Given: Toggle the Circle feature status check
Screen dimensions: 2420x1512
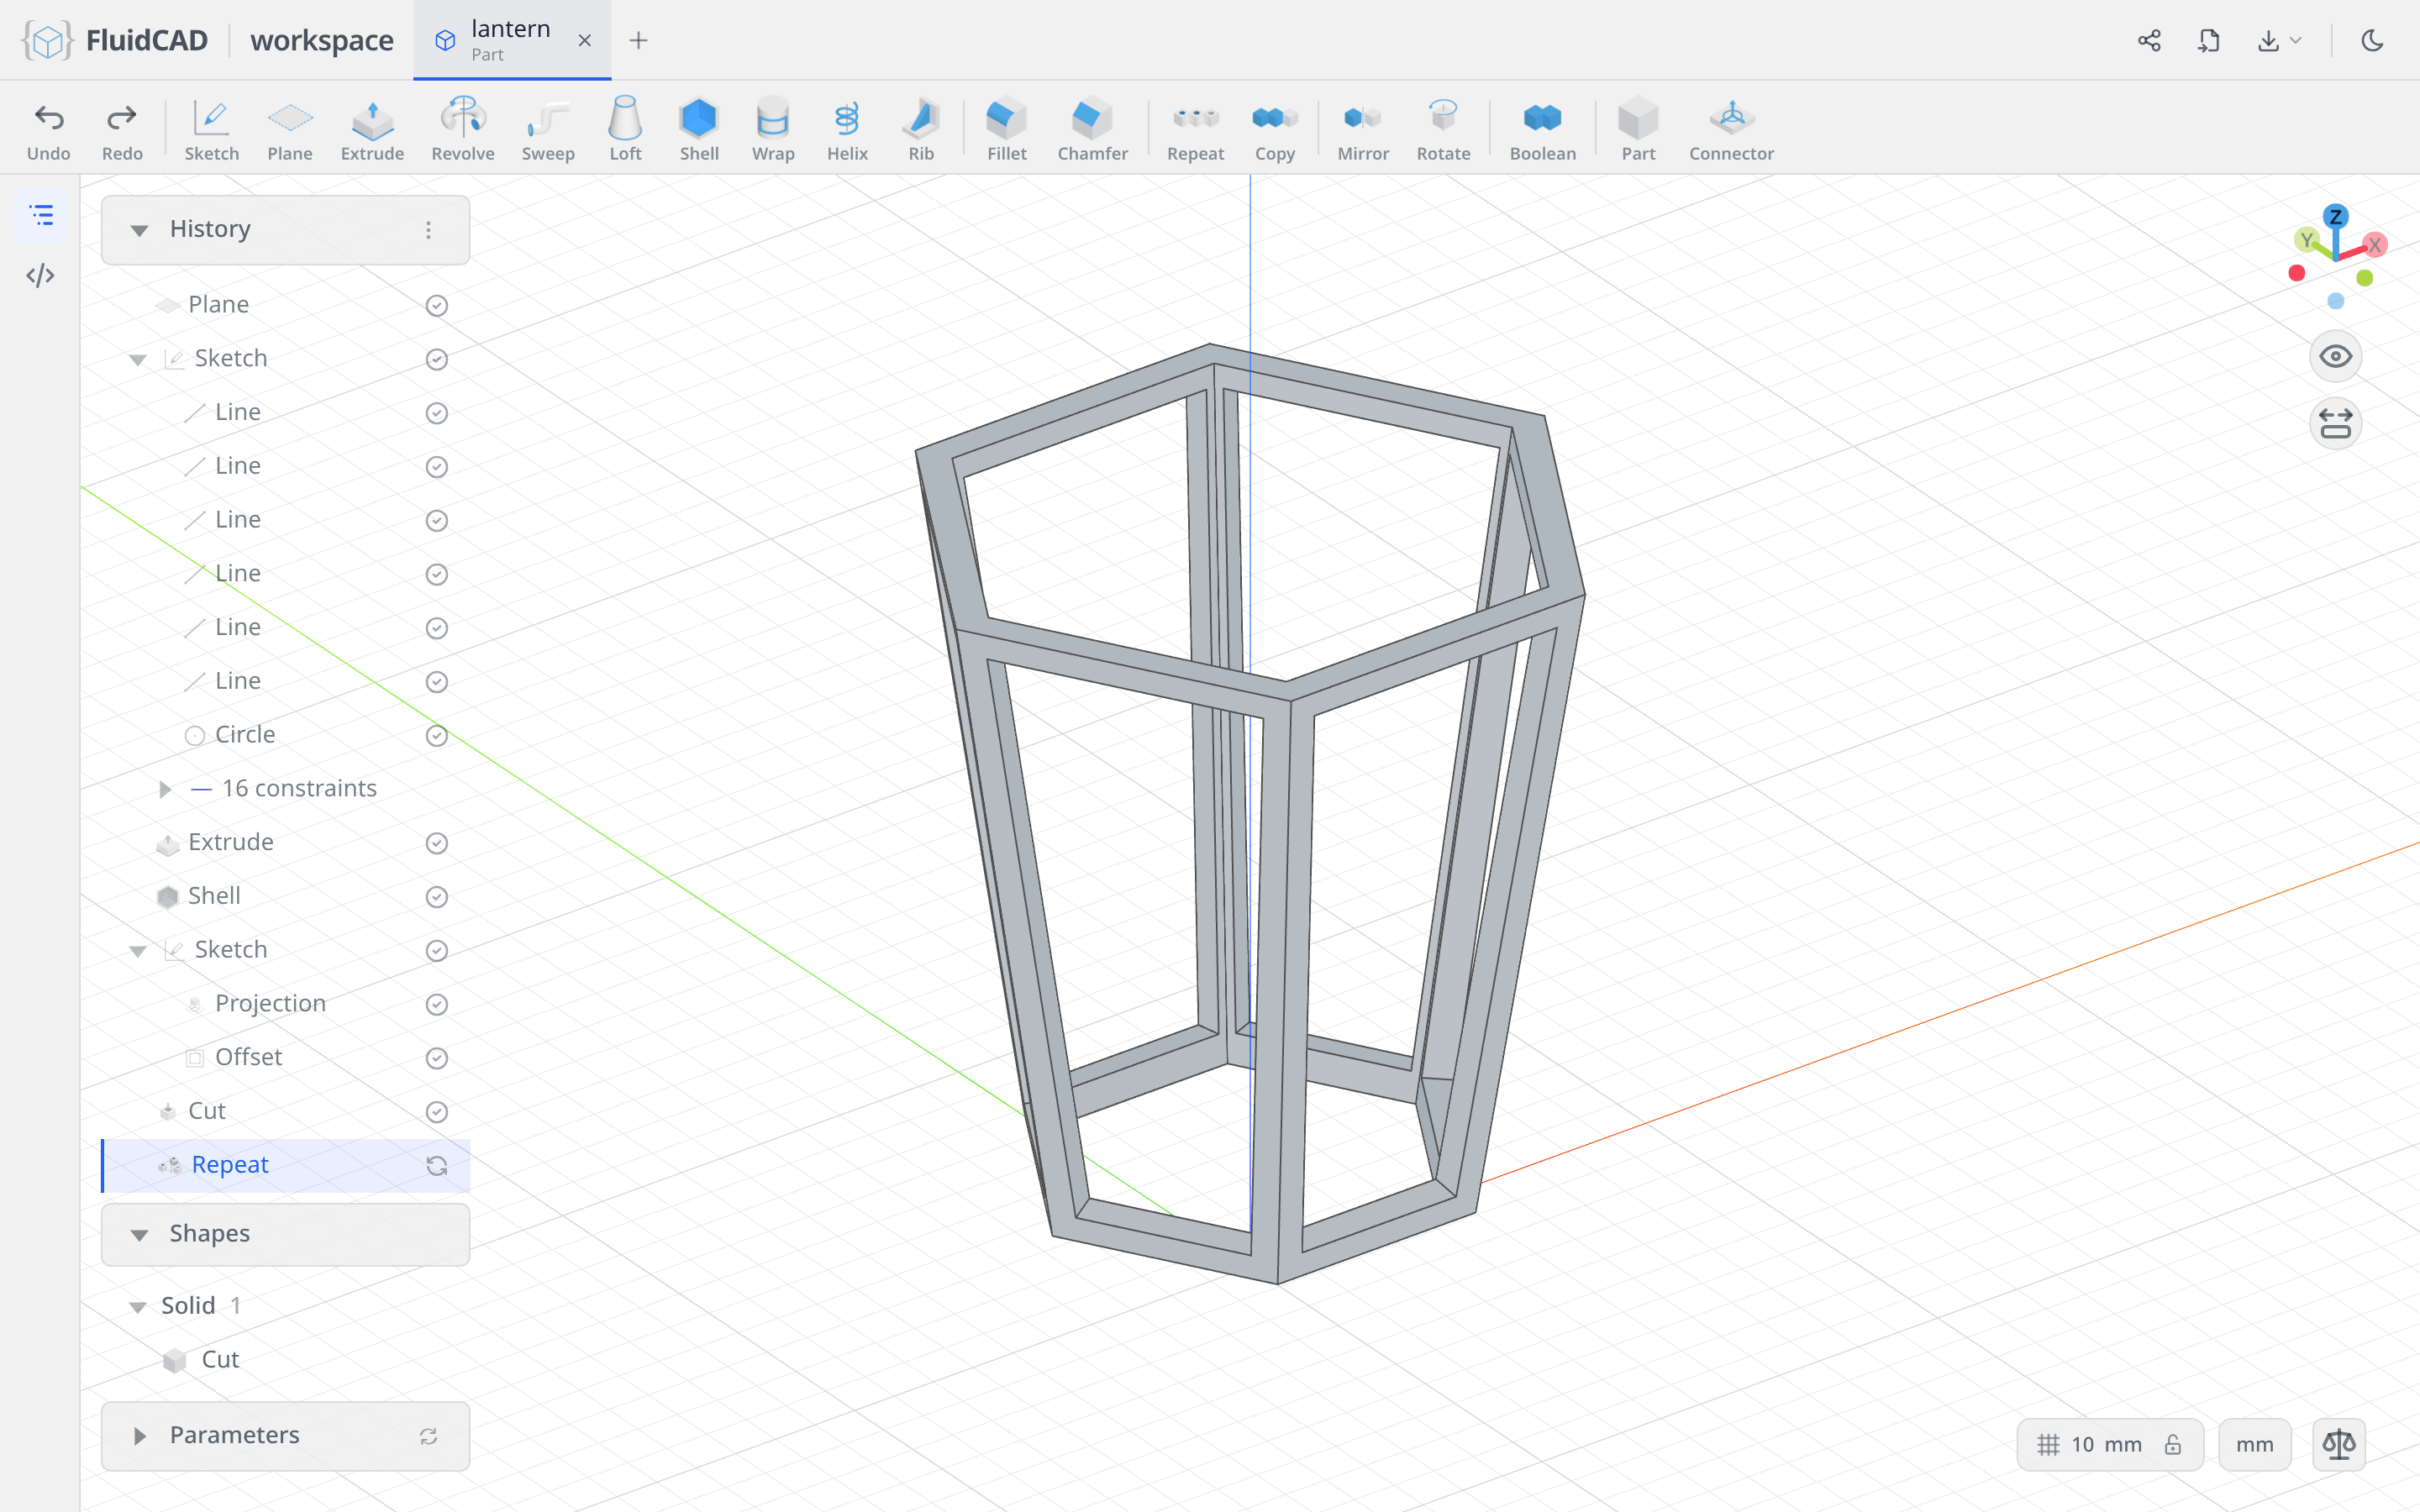Looking at the screenshot, I should [x=436, y=735].
